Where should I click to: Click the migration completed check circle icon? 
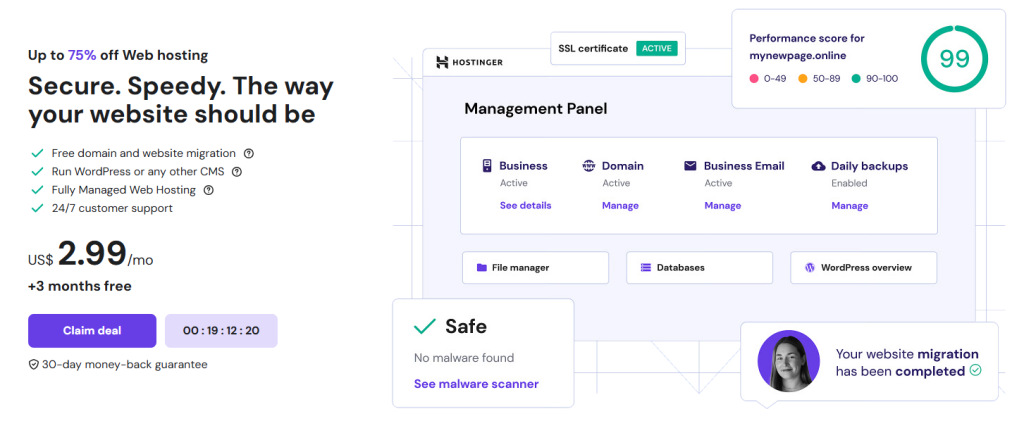coord(975,370)
